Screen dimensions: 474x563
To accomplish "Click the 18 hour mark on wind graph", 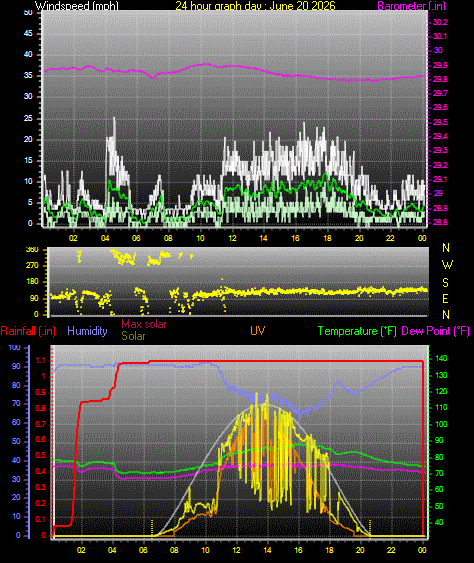I will point(327,238).
